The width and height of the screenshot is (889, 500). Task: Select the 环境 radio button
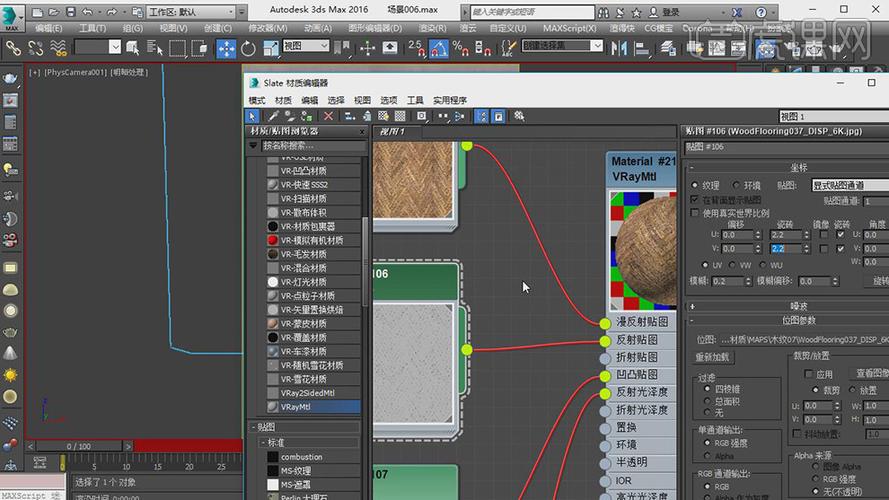tap(737, 185)
